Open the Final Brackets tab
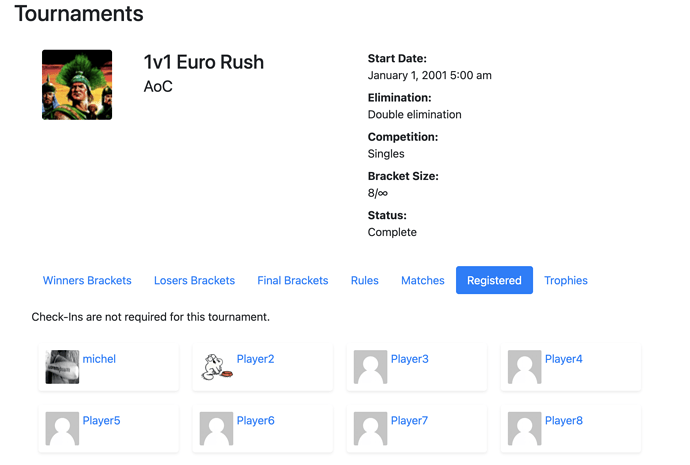 (x=293, y=280)
